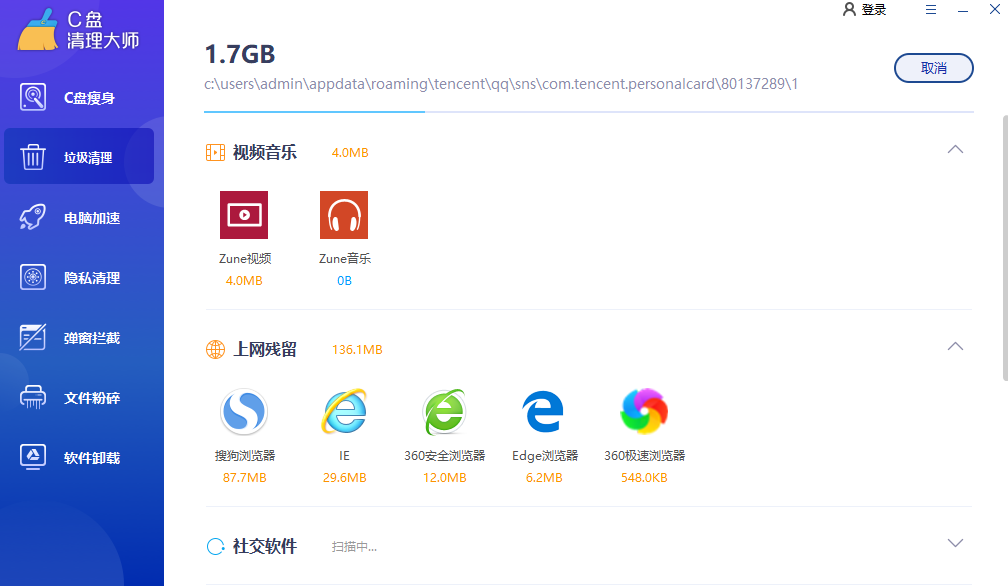Expand the 社交软件 section
The width and height of the screenshot is (1008, 586).
coord(954,542)
